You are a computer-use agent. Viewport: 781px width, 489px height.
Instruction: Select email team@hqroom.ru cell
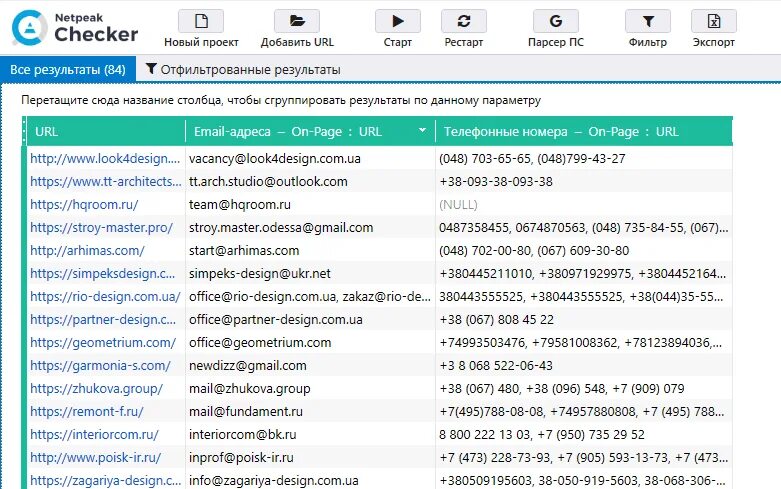(x=310, y=204)
